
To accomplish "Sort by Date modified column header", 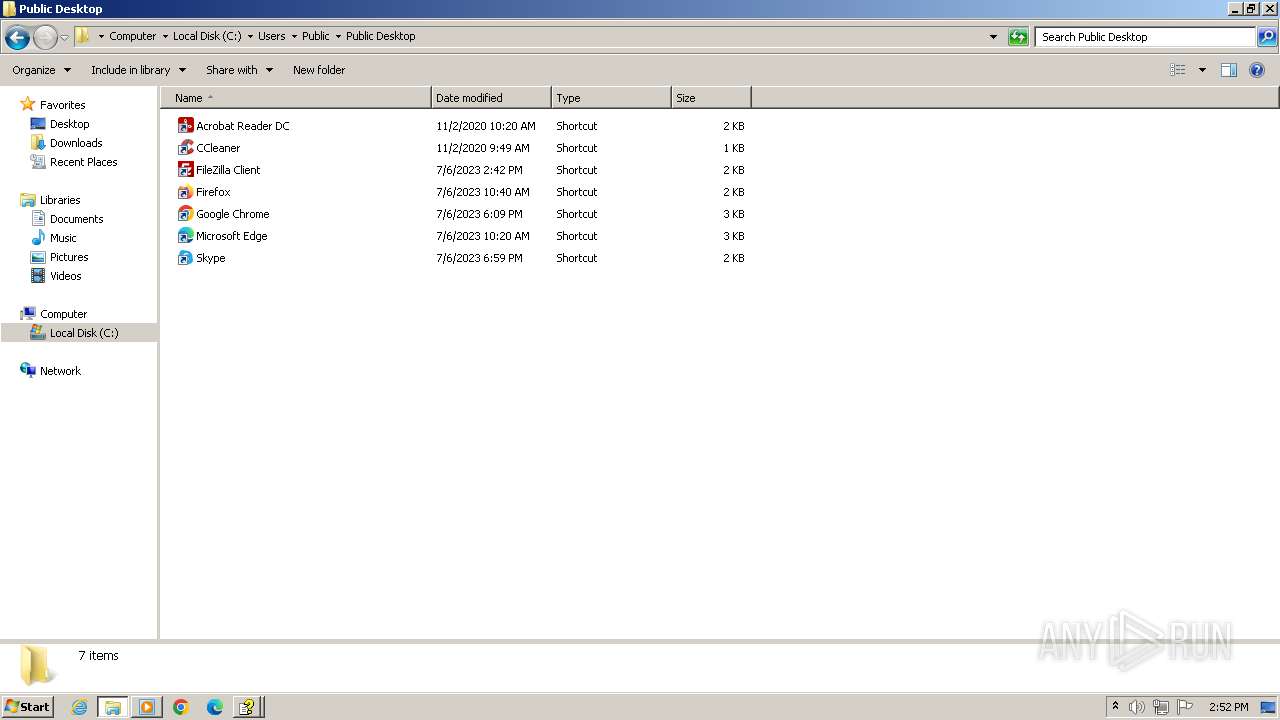I will pos(491,98).
